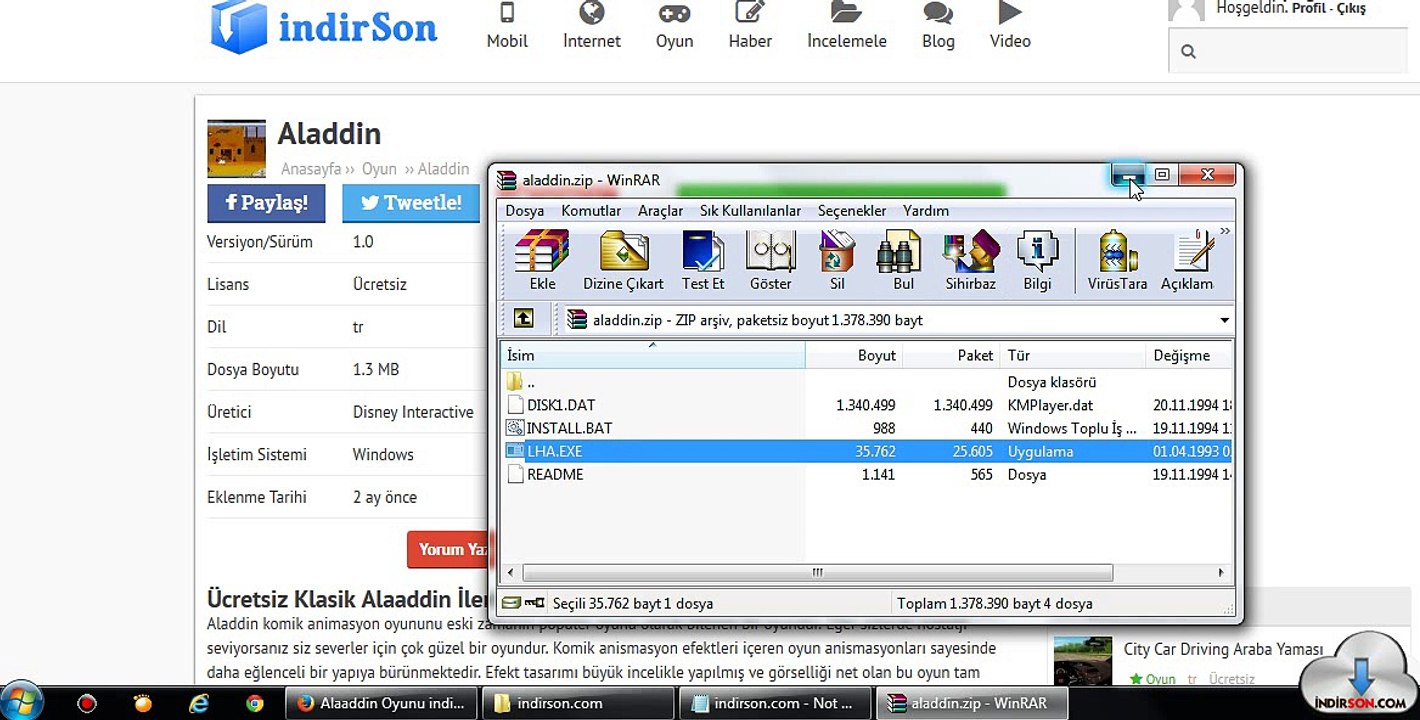Image resolution: width=1420 pixels, height=720 pixels.
Task: Open the İnternet navigation category
Action: (x=592, y=27)
